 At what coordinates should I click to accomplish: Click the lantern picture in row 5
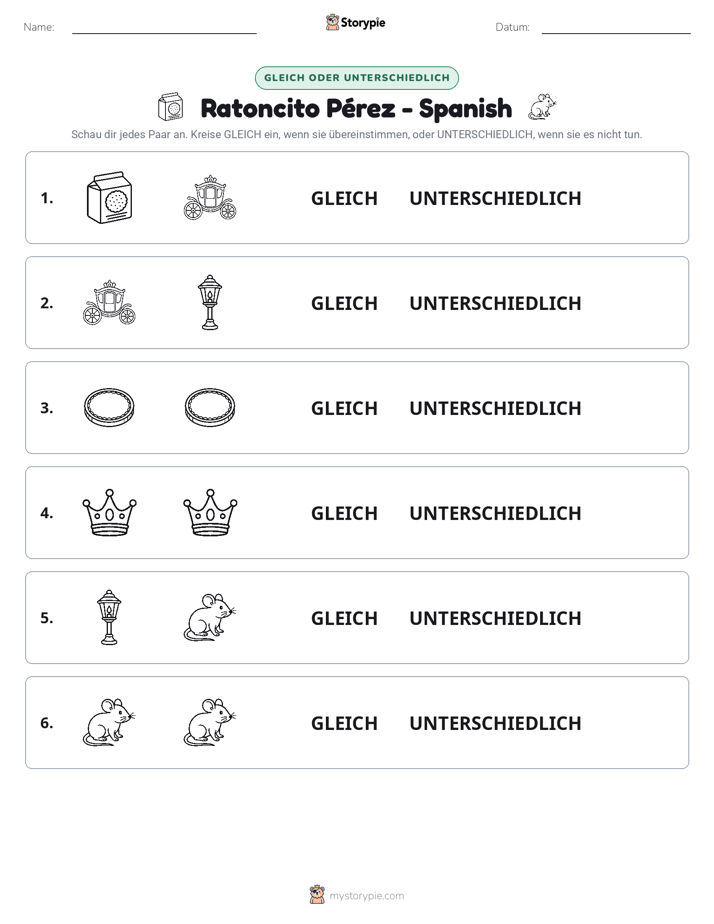(109, 617)
